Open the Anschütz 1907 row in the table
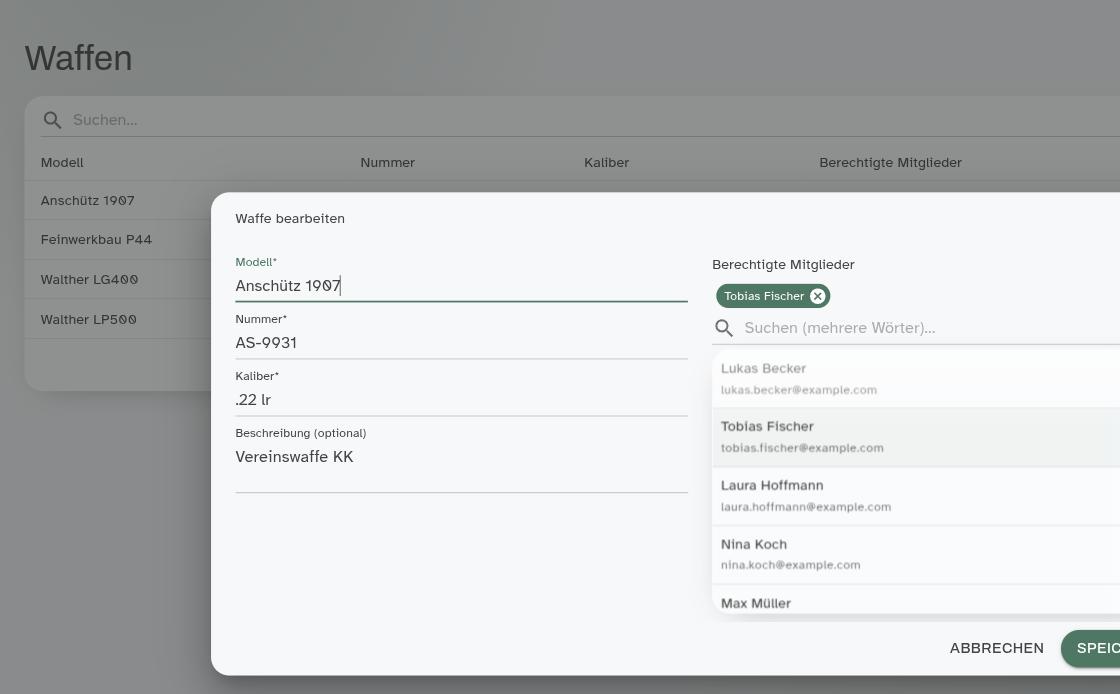The image size is (1120, 694). tap(118, 201)
